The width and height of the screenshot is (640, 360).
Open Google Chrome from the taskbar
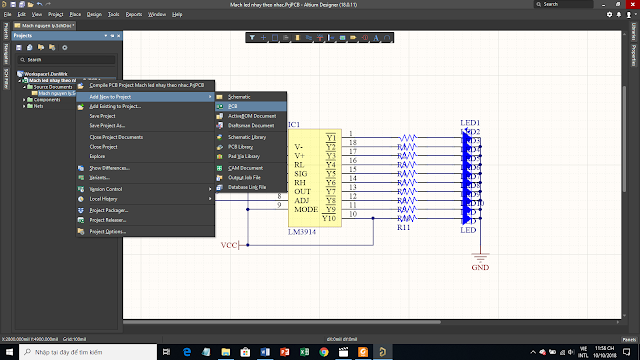click(324, 352)
